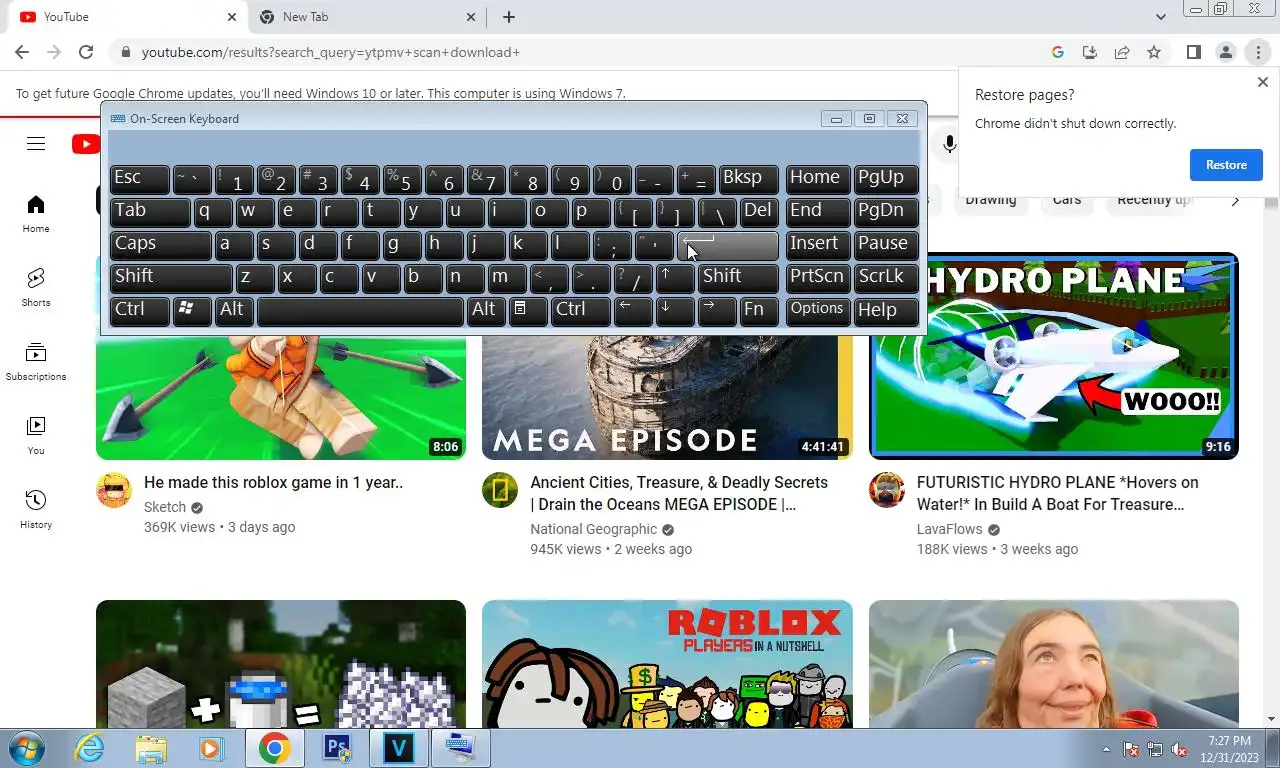Viewport: 1280px width, 768px height.
Task: Click the Enter key on On-Screen Keyboard
Action: [x=728, y=245]
